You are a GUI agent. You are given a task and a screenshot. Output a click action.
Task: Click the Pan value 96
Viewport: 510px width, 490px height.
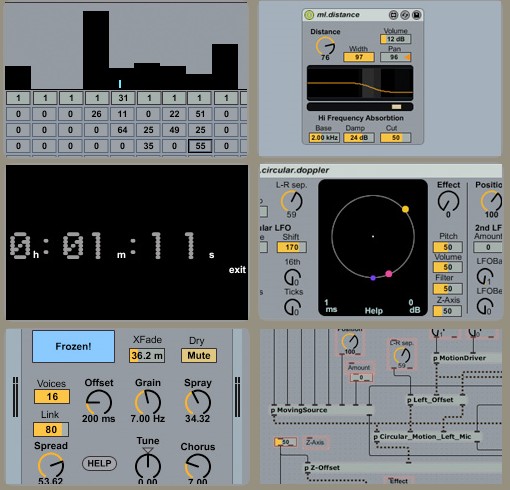pos(396,57)
